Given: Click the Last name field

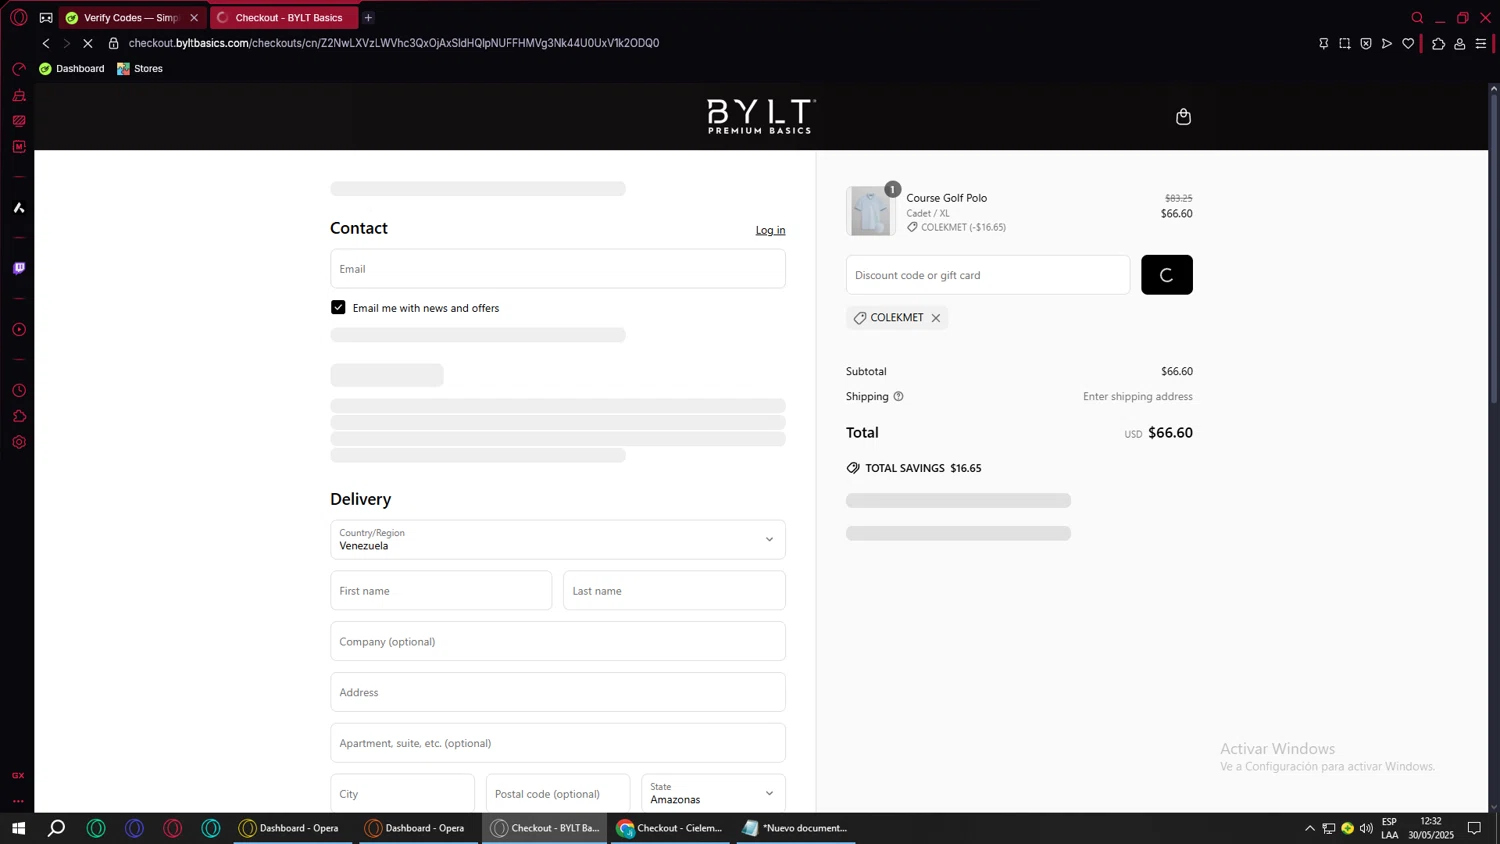Looking at the screenshot, I should pos(674,590).
